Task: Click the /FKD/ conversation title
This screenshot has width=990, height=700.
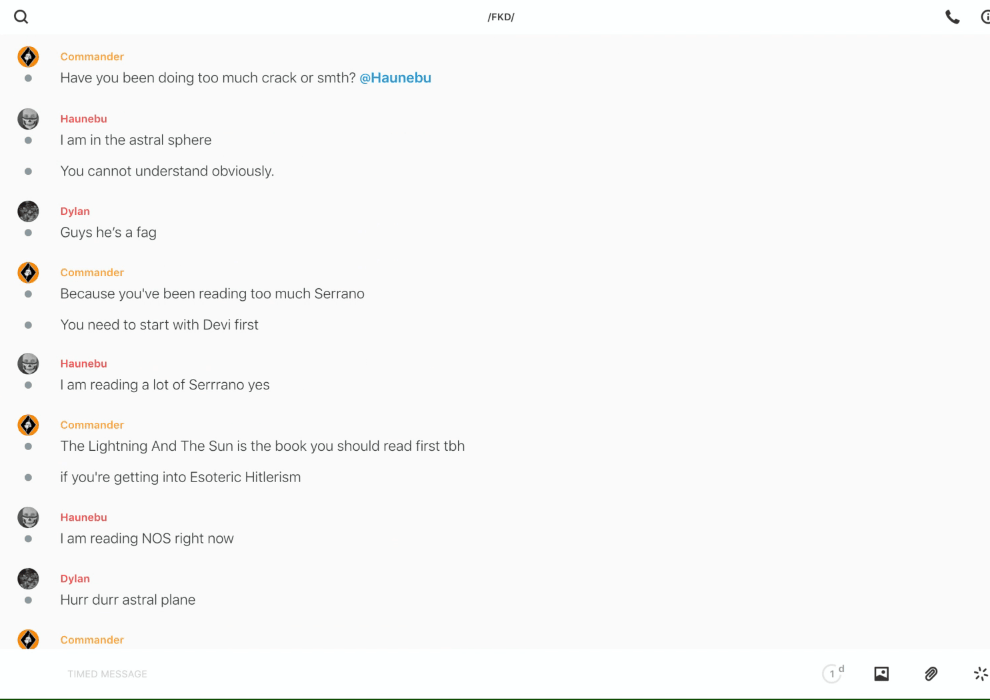Action: (x=501, y=17)
